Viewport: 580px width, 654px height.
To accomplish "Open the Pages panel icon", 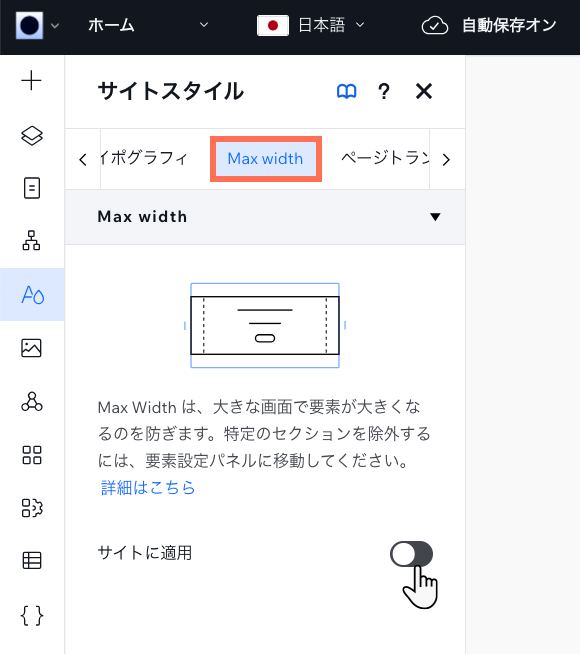I will pos(32,188).
